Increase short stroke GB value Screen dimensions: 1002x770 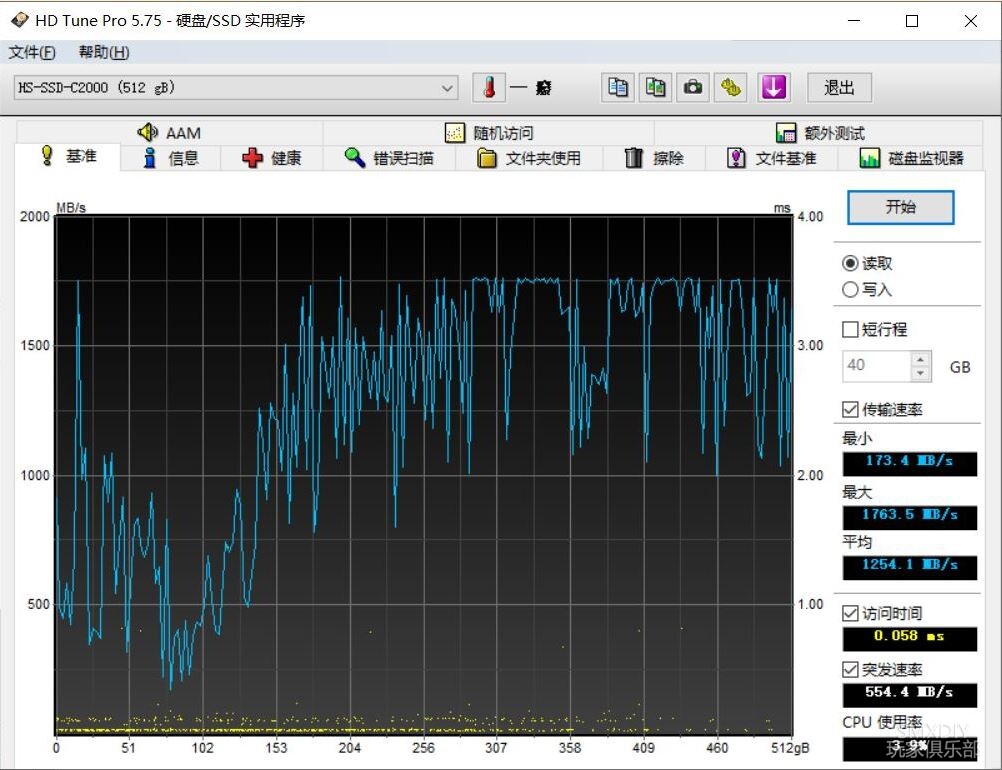(920, 359)
